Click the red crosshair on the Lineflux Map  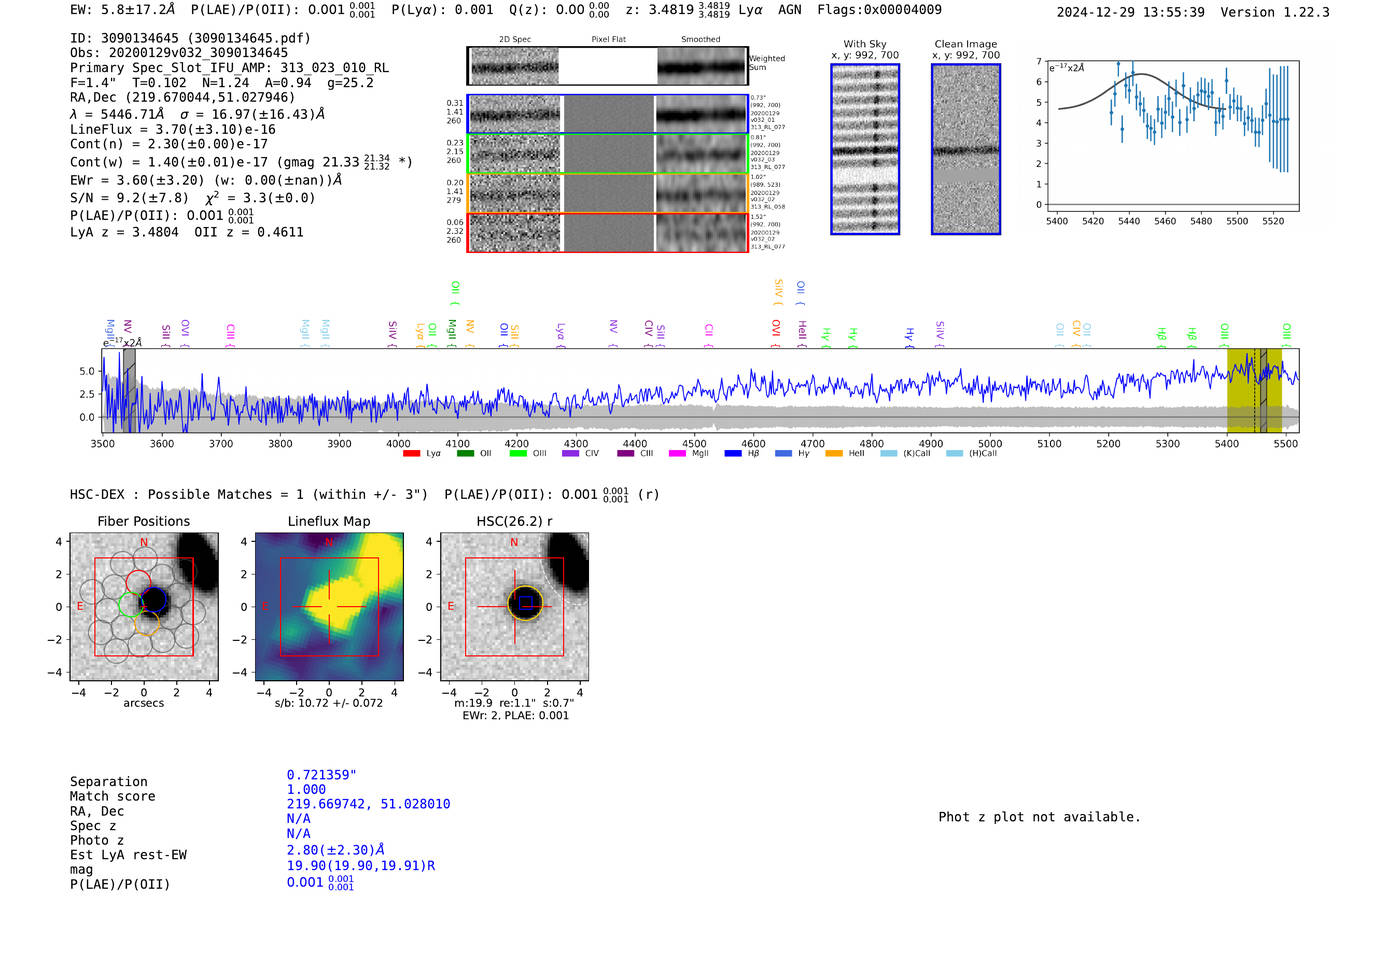point(329,606)
